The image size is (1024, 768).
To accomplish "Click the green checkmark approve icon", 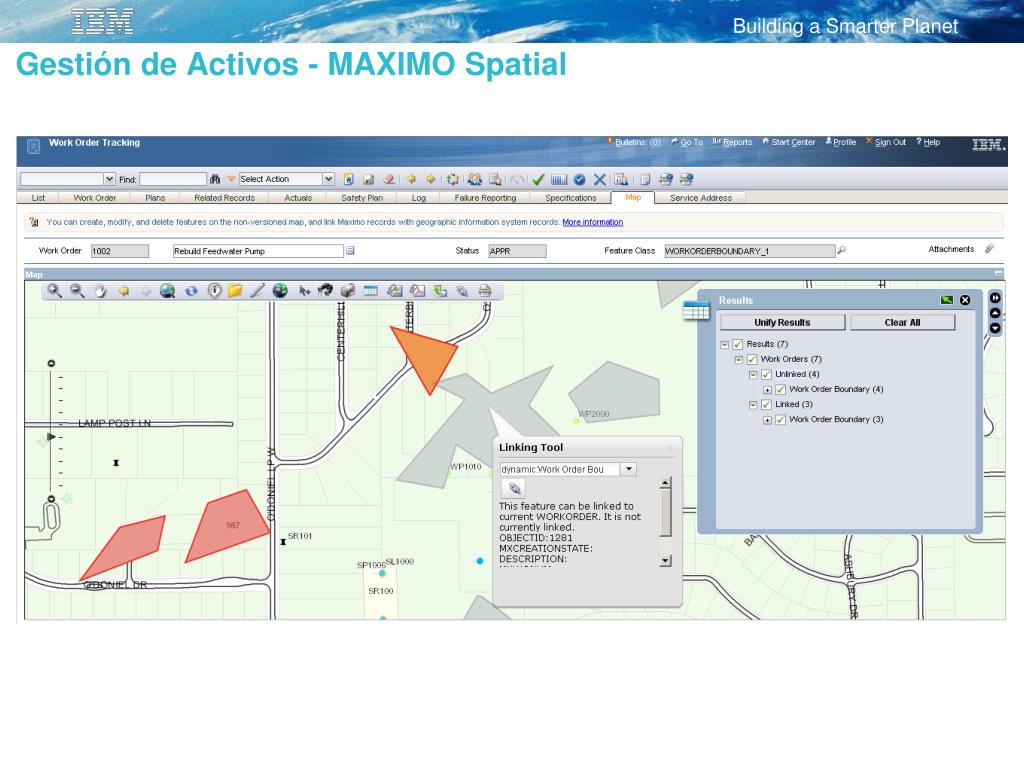I will [538, 179].
